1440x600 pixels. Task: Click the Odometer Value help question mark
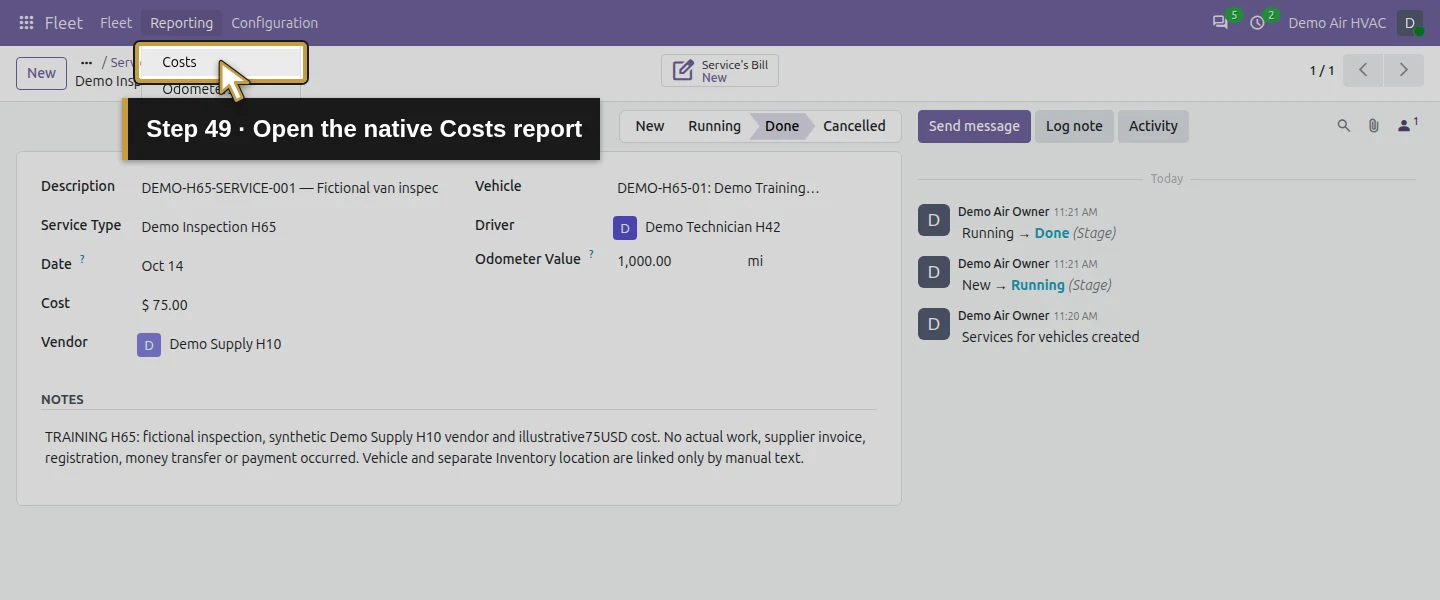(591, 254)
